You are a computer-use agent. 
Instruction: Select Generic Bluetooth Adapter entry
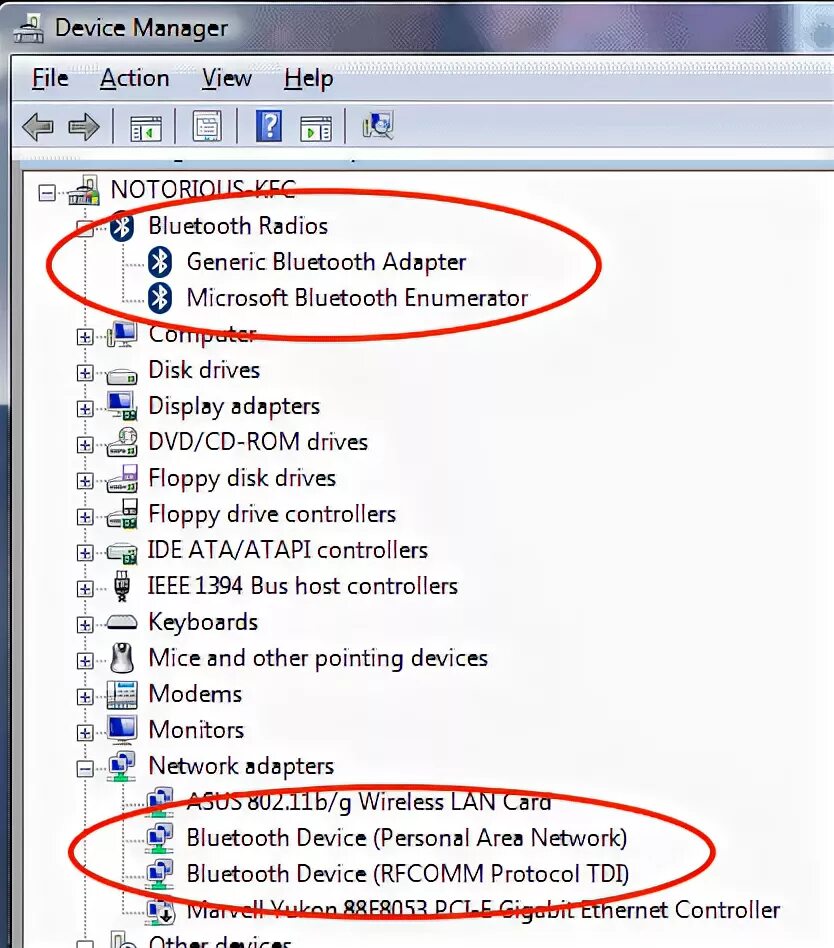pos(327,262)
